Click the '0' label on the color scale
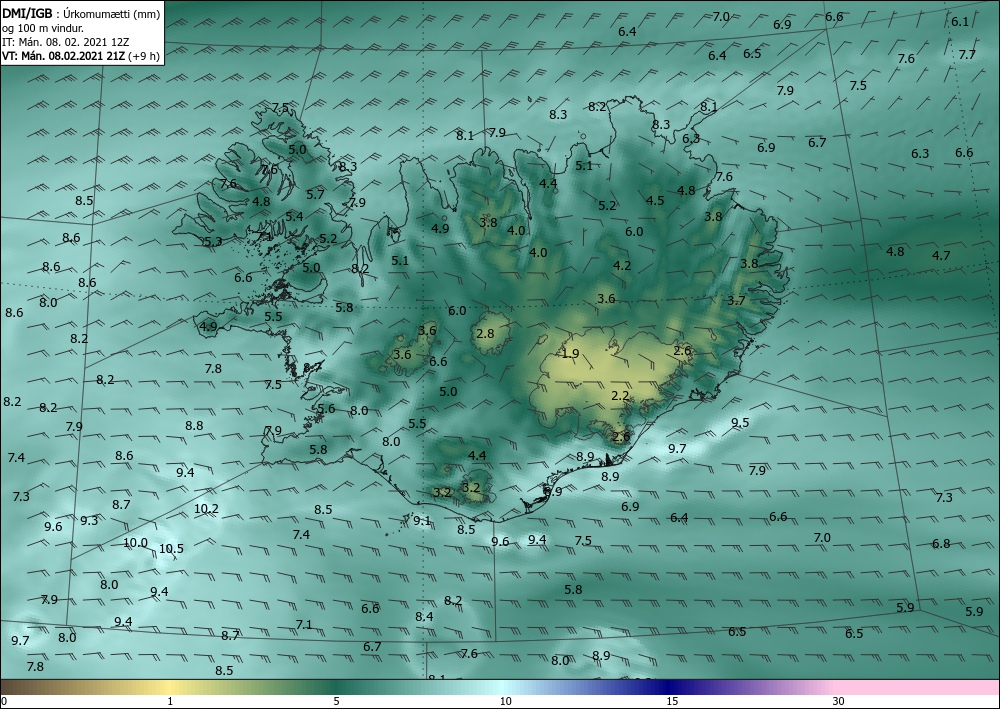This screenshot has height=709, width=1000. [4, 702]
